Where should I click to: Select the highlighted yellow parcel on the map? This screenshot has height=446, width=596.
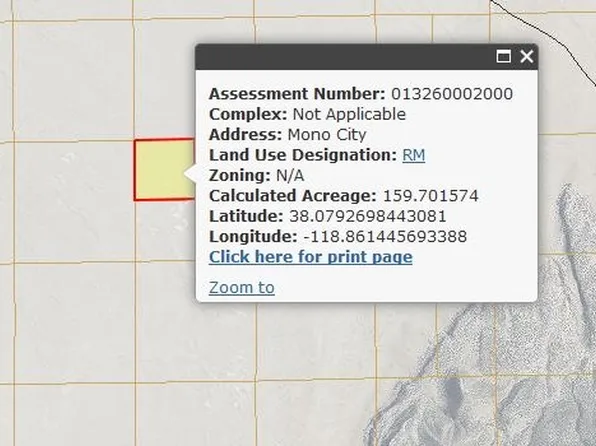pos(164,170)
